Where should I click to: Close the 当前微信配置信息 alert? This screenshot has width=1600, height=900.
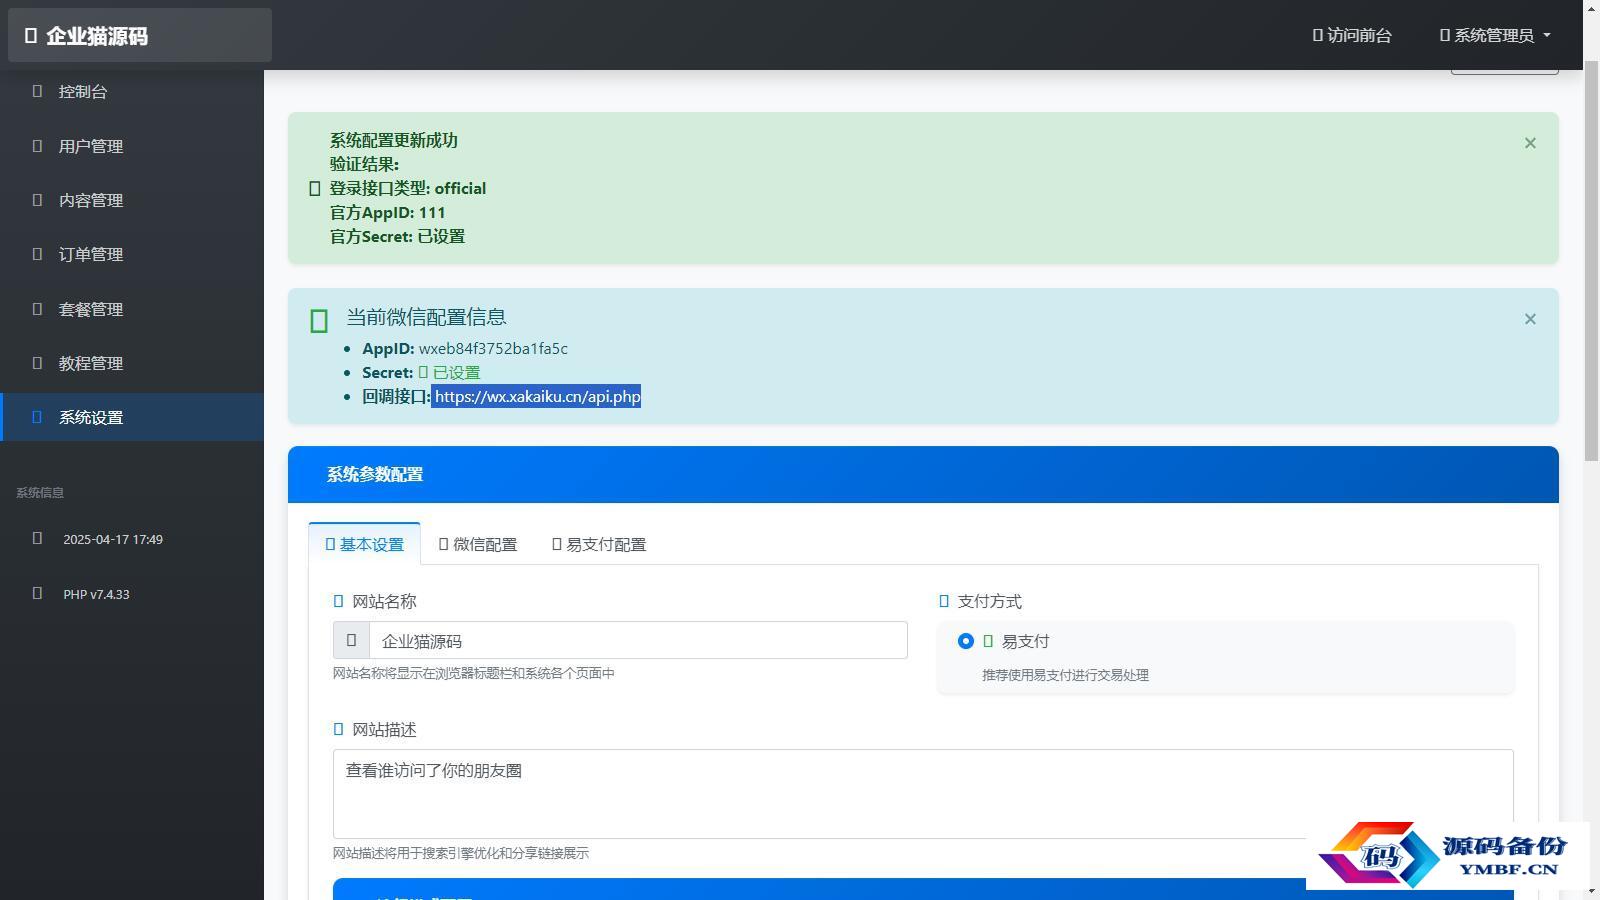coord(1530,319)
